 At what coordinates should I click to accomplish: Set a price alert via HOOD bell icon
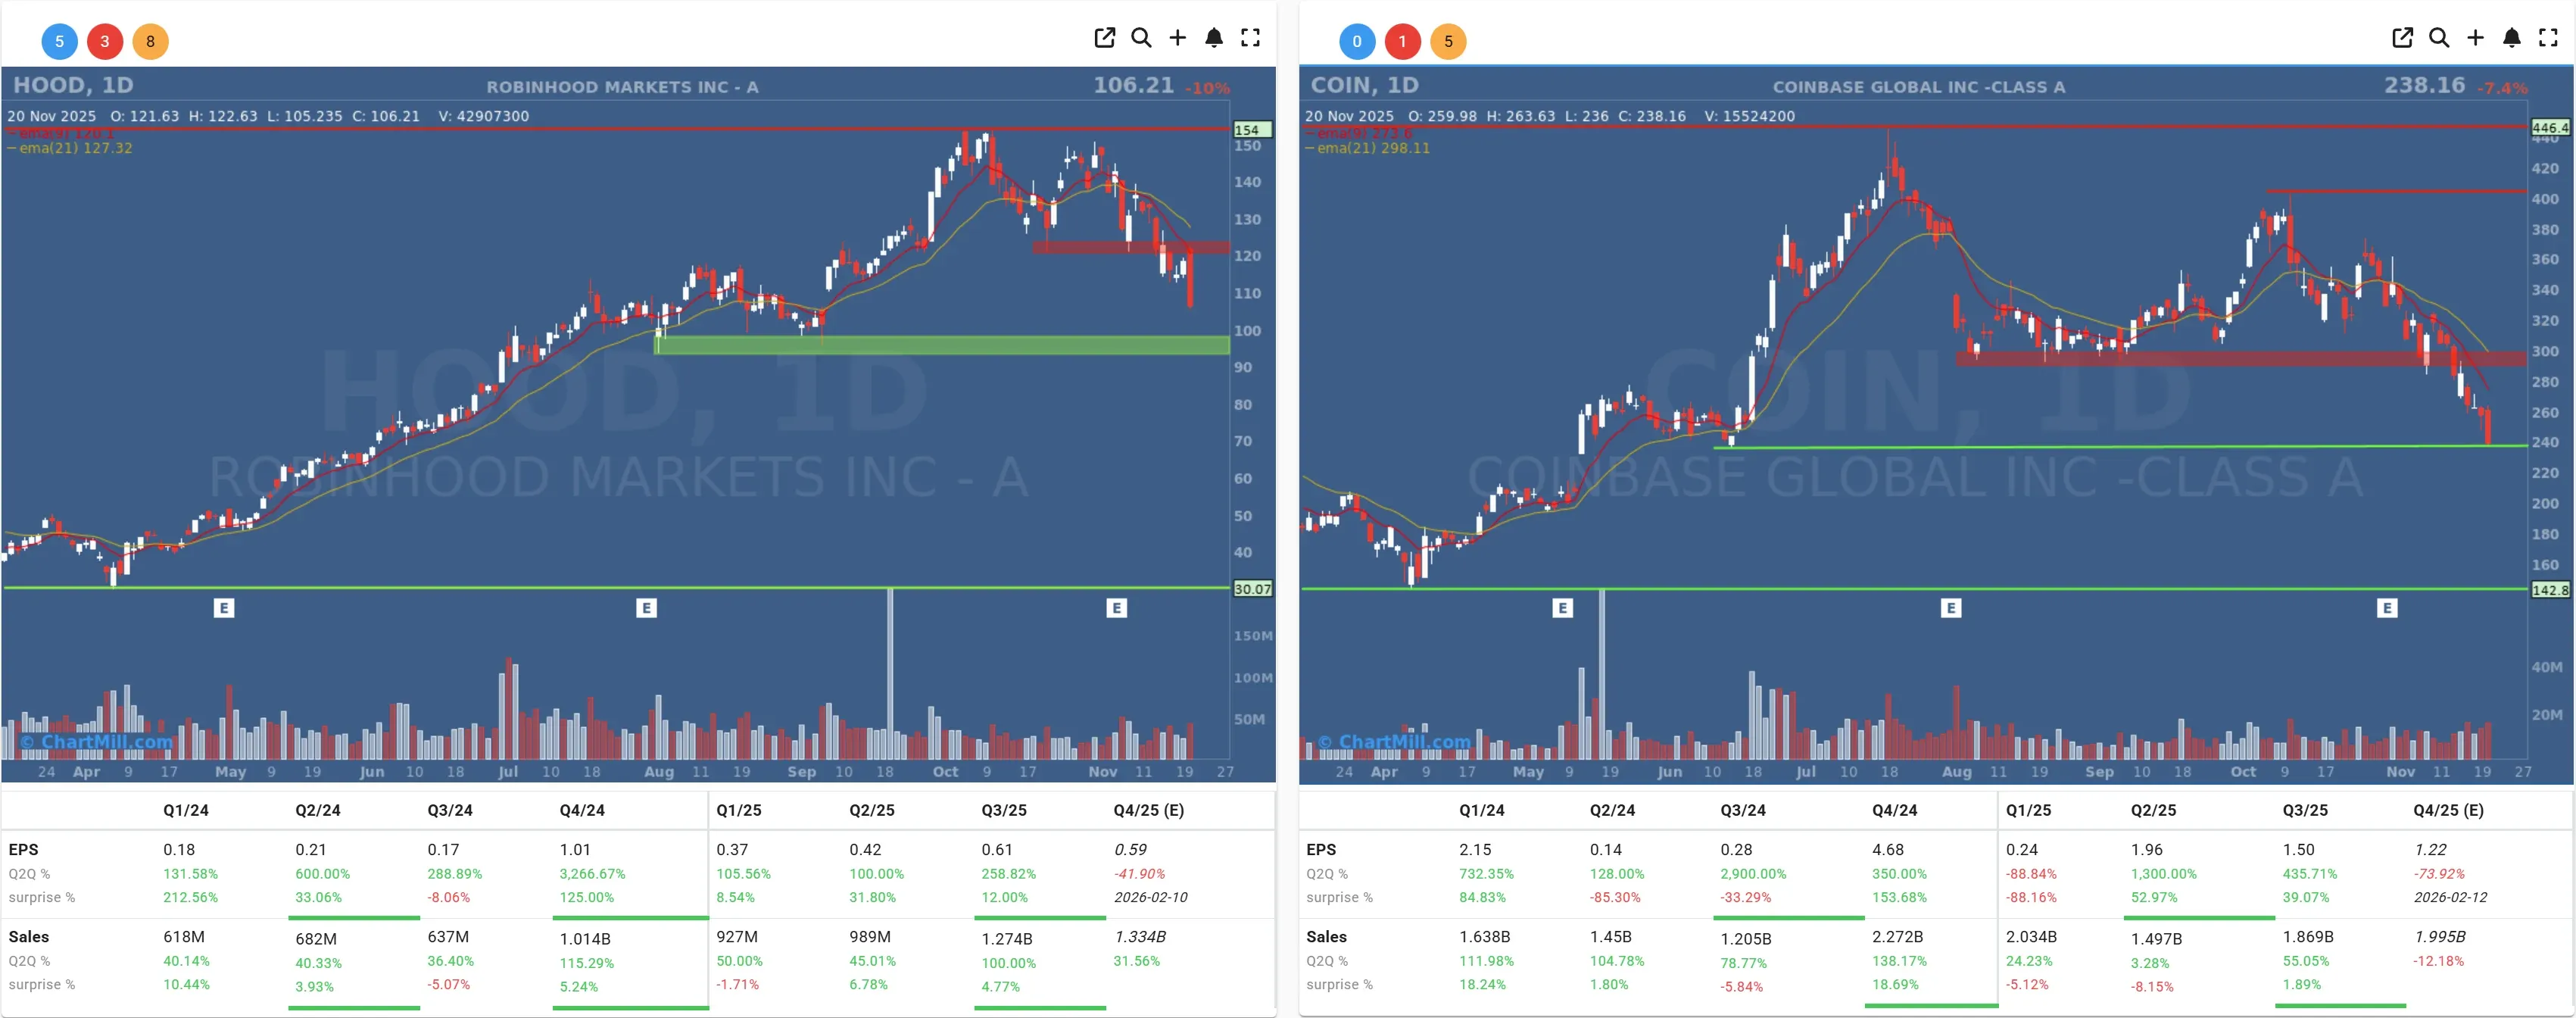pos(1214,38)
